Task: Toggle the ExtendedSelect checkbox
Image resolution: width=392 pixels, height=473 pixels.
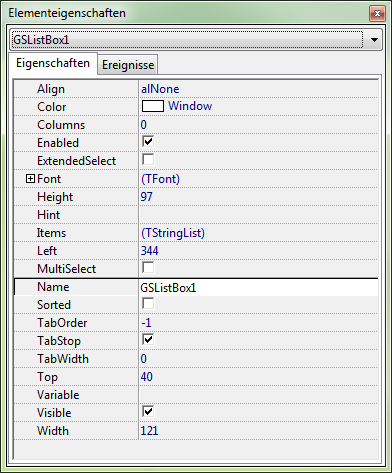Action: coord(148,160)
